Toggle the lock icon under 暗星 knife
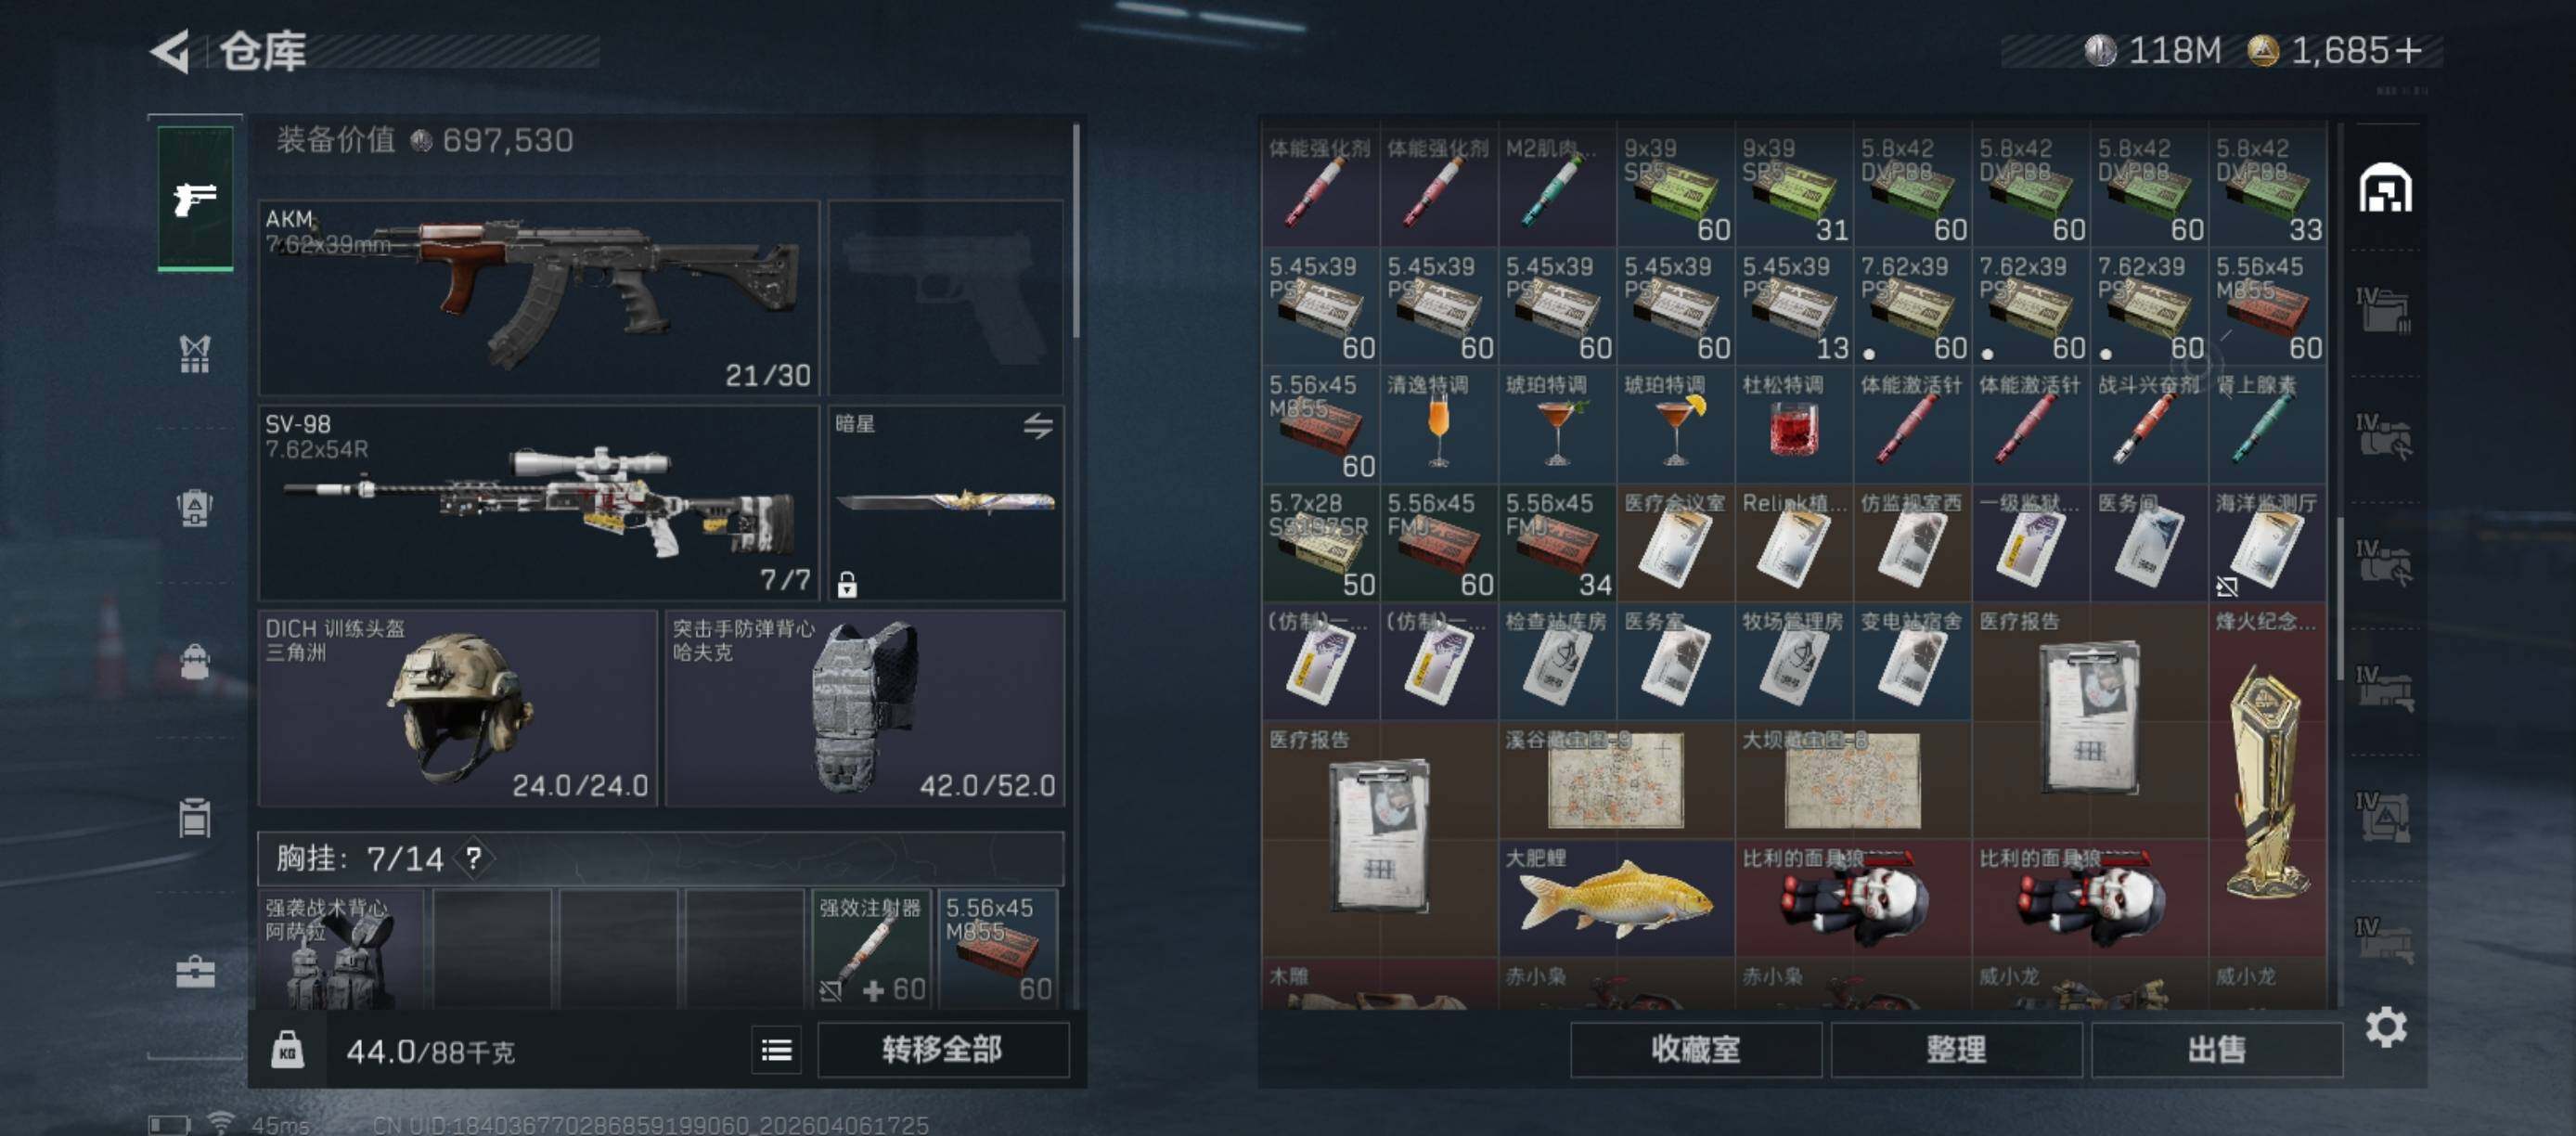 [847, 584]
